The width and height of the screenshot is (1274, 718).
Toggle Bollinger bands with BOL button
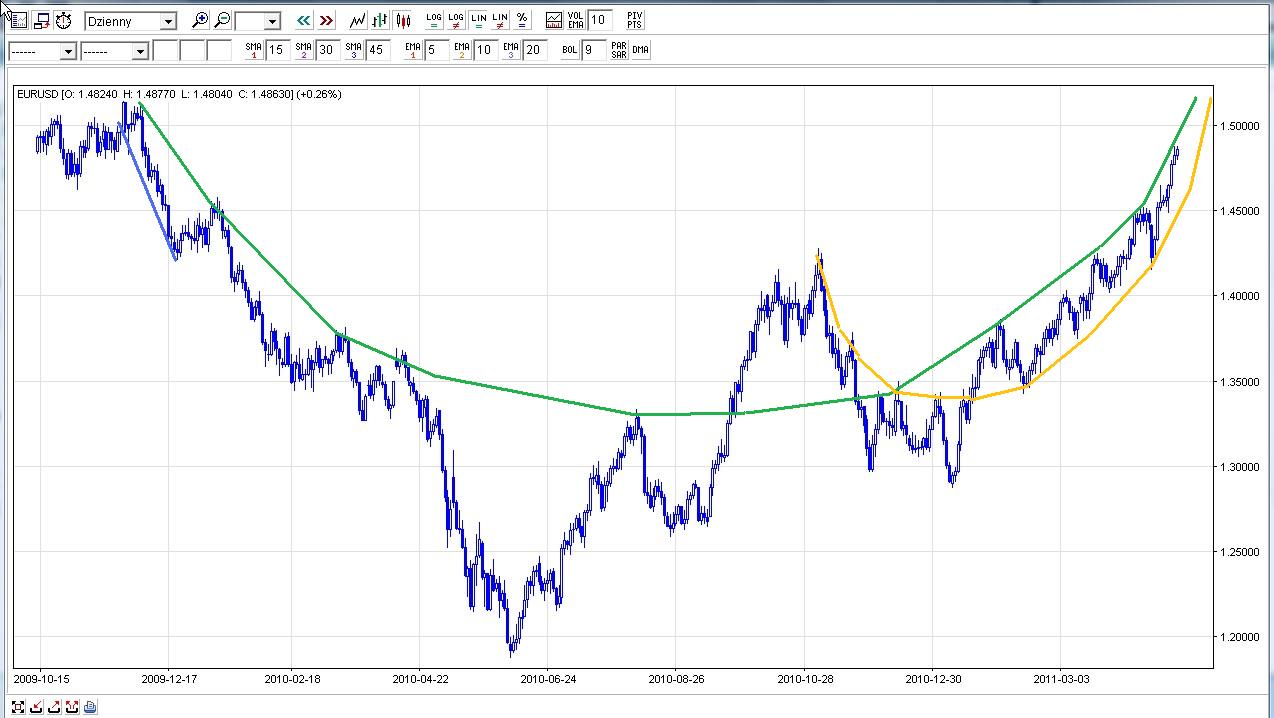pyautogui.click(x=570, y=50)
